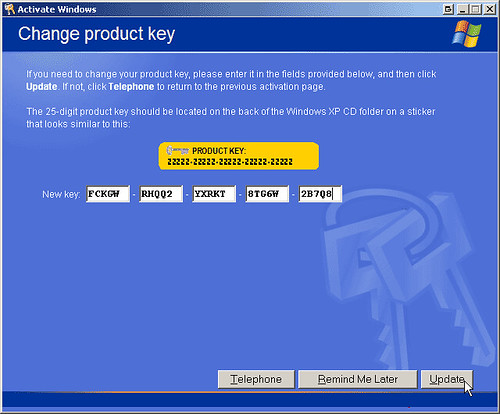This screenshot has width=500, height=414.
Task: Click the Telephone button
Action: point(256,379)
